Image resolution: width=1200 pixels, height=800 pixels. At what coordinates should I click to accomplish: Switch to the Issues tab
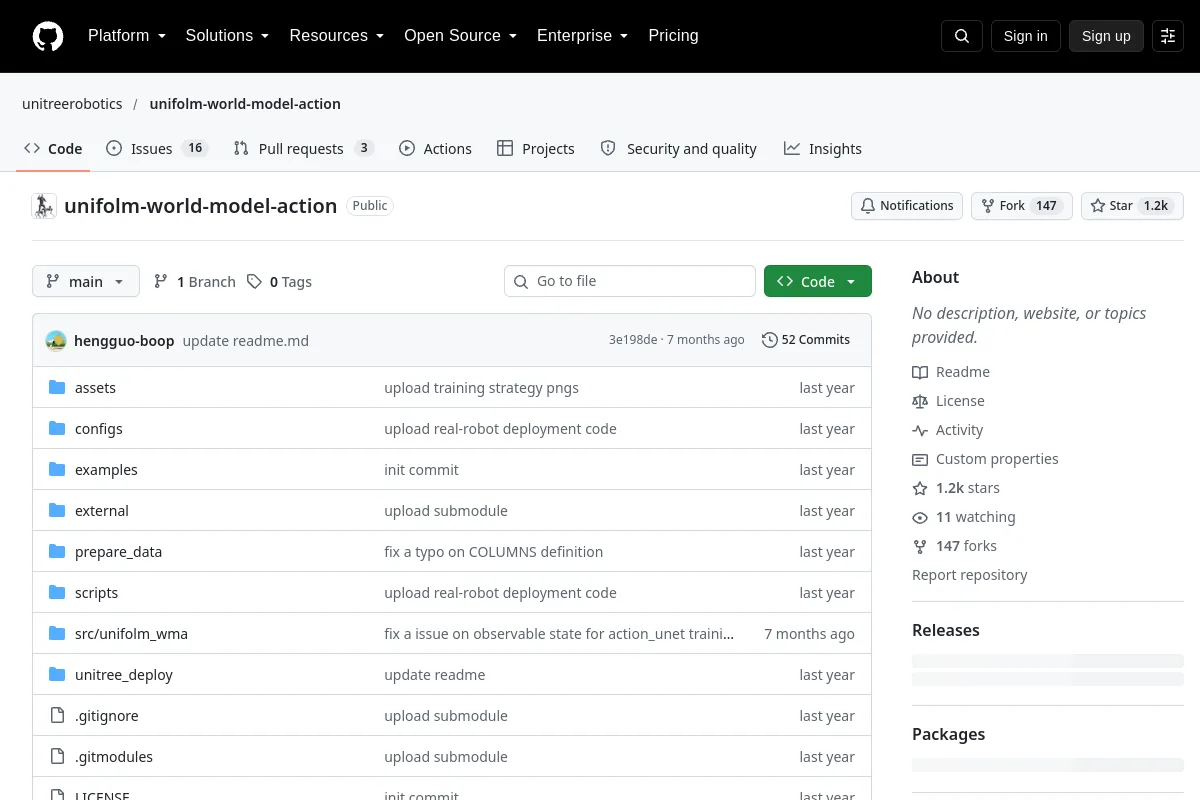[x=156, y=149]
